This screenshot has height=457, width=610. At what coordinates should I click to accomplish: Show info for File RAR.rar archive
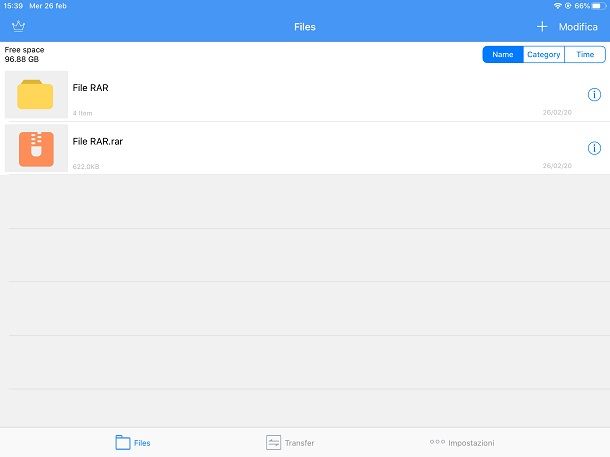[x=594, y=148]
